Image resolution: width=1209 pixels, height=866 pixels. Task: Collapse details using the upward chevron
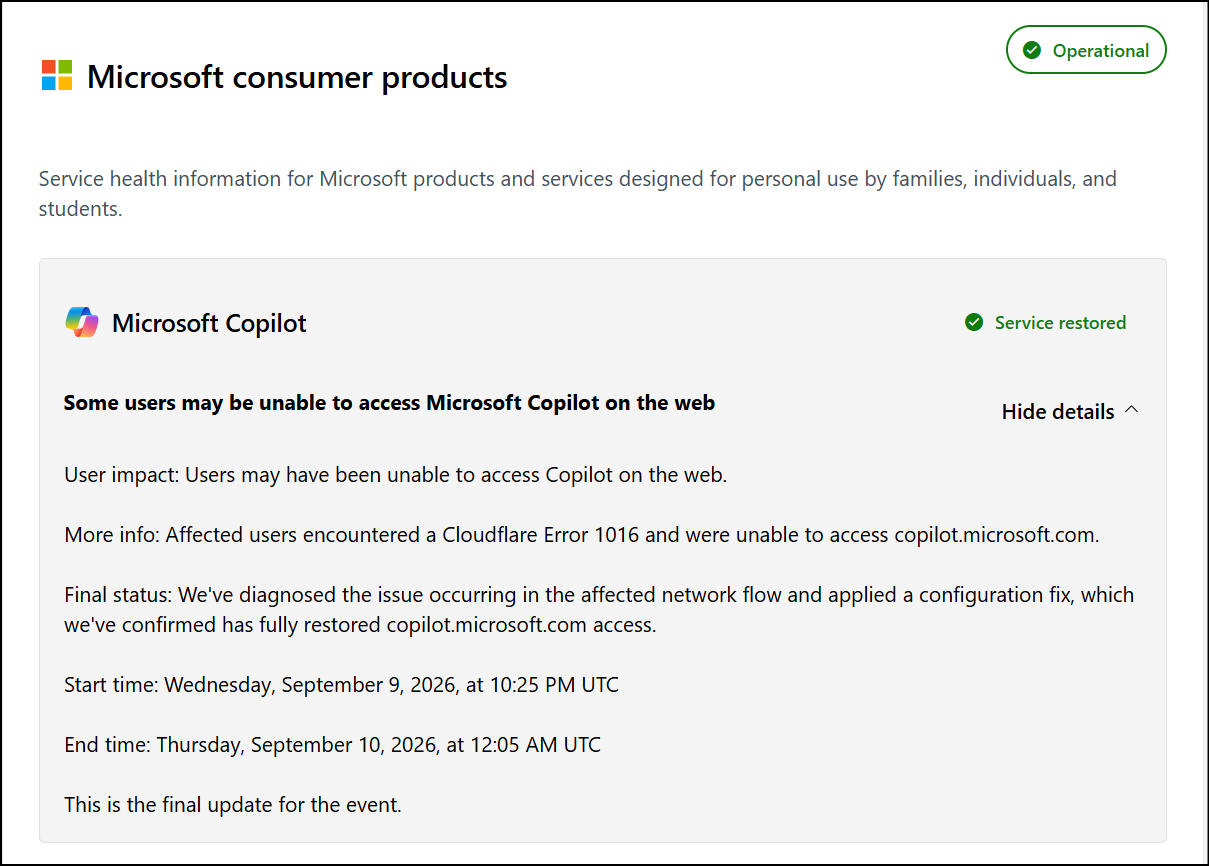point(1132,410)
